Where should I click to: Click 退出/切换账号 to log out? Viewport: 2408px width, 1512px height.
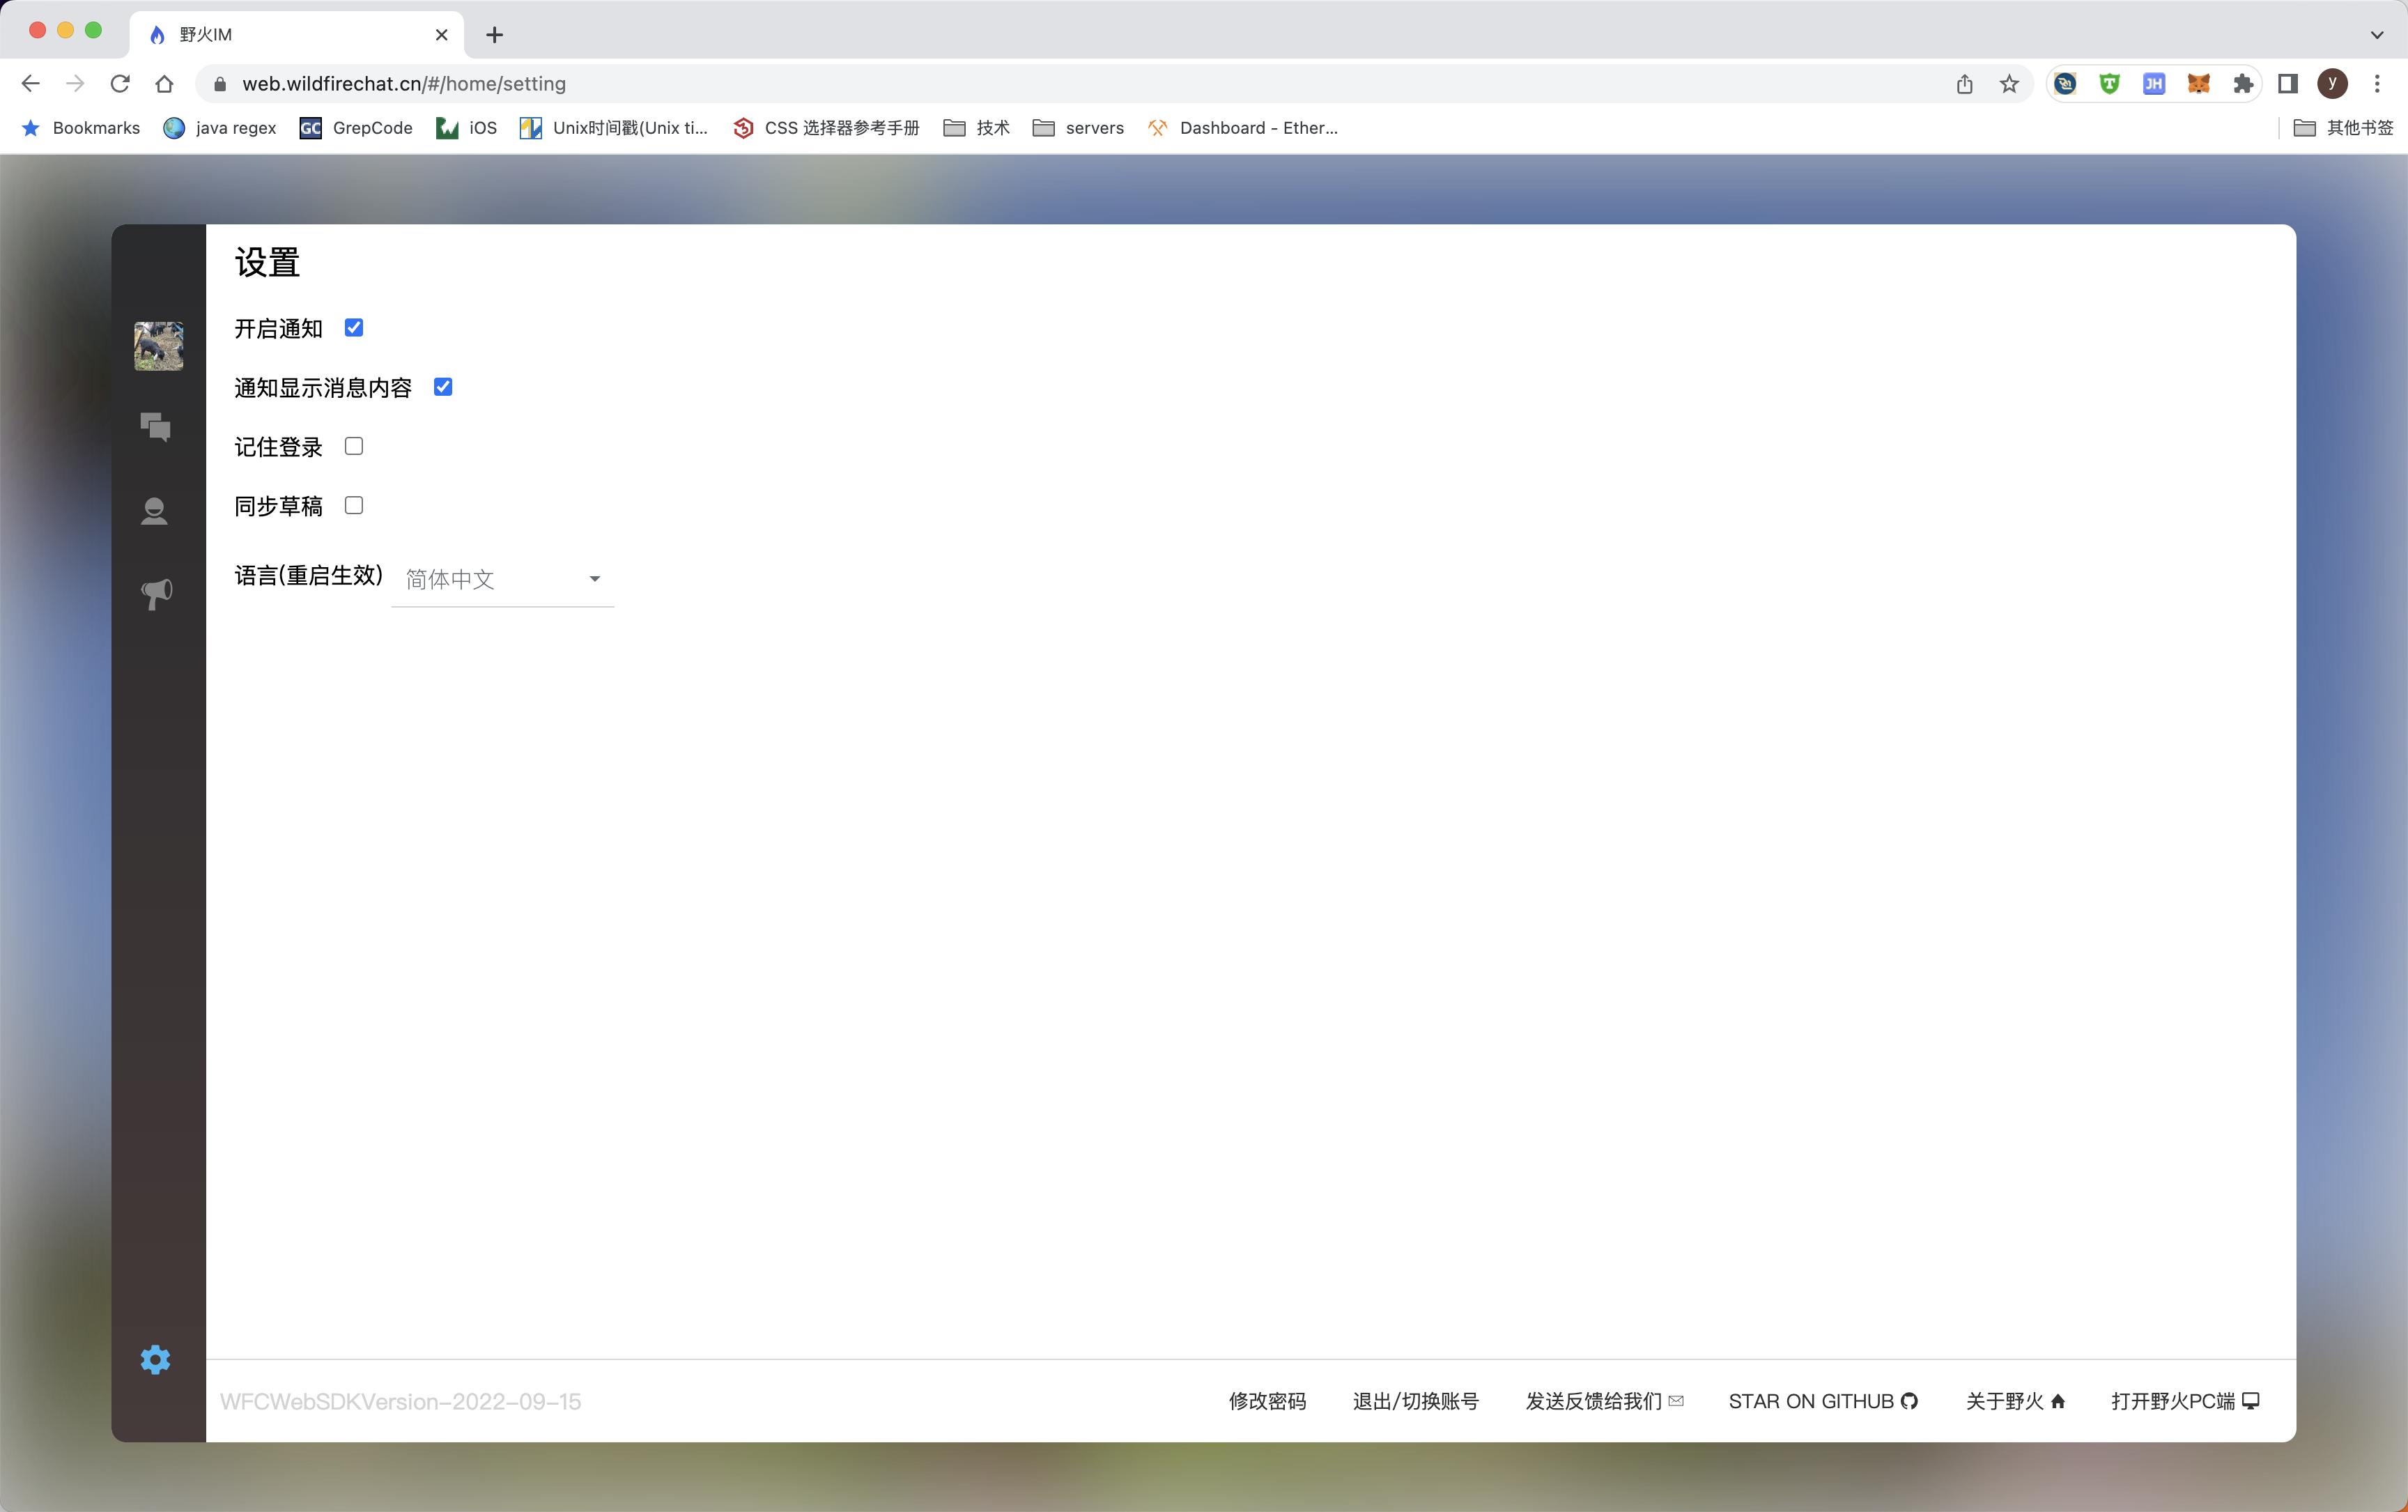(1415, 1401)
